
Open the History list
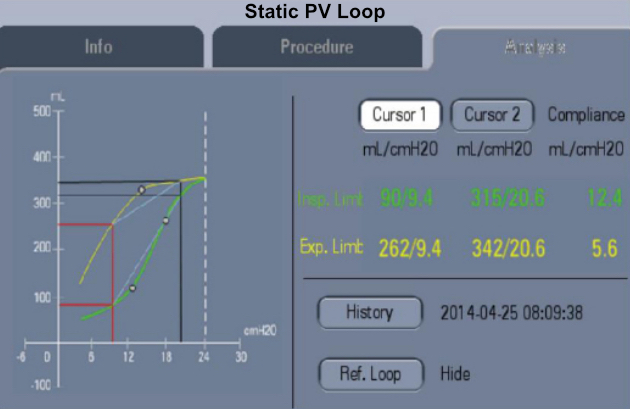[x=369, y=312]
